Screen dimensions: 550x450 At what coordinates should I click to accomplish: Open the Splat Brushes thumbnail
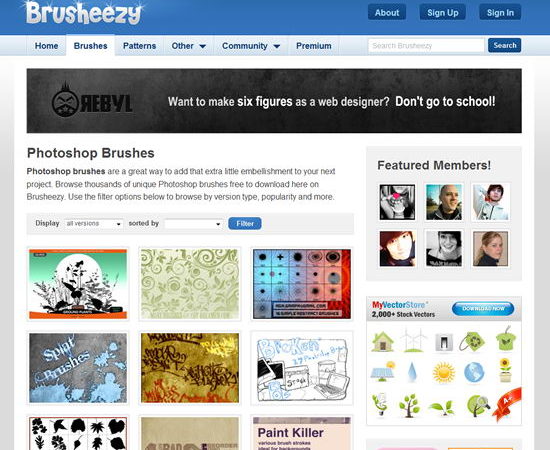click(x=78, y=368)
